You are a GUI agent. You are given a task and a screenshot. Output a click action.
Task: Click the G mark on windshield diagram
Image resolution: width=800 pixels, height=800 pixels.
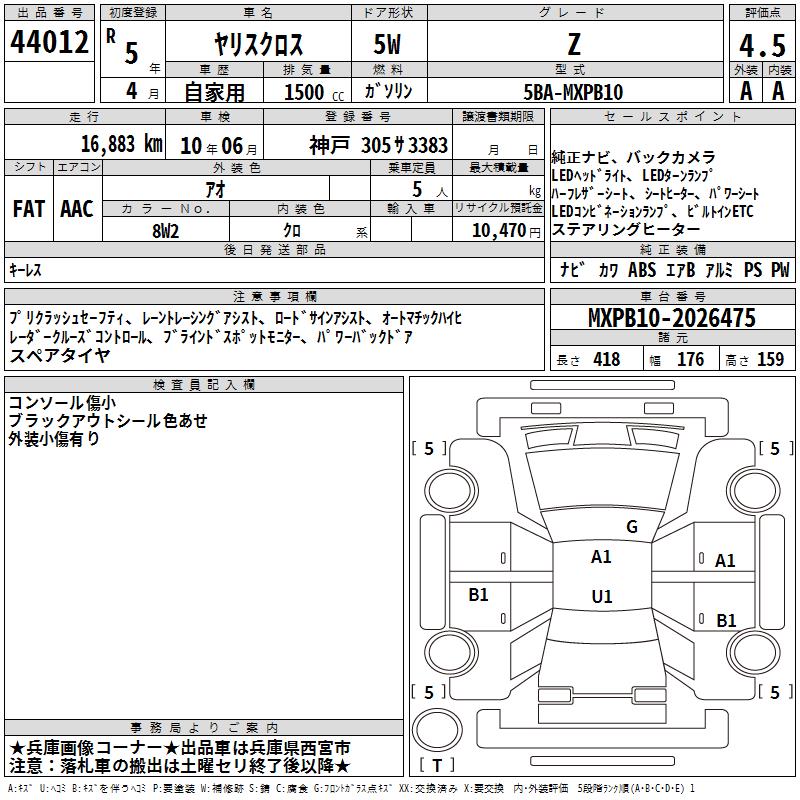(x=632, y=527)
